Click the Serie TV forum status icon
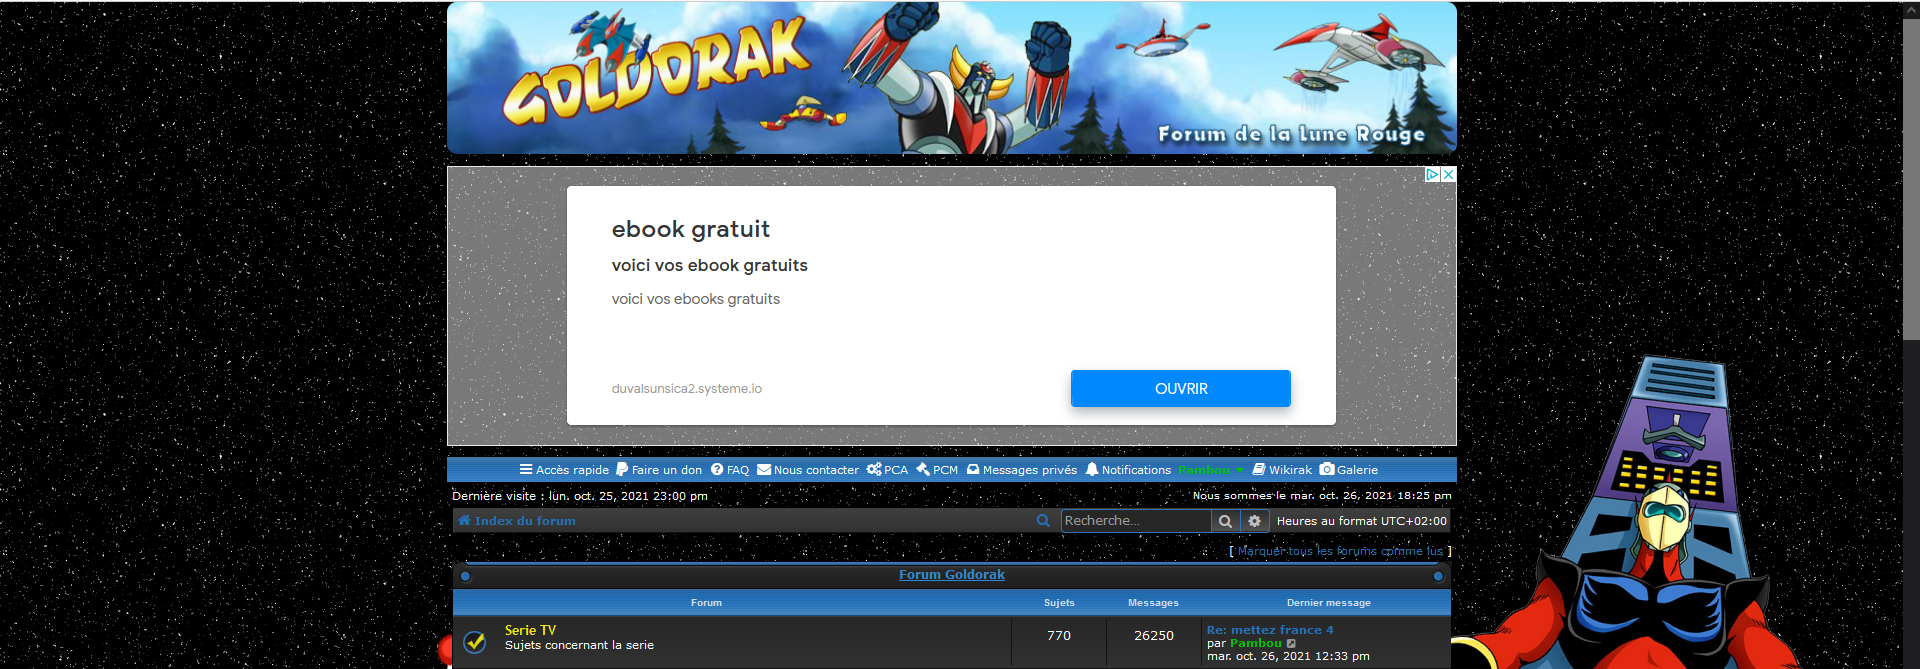Screen dimensions: 1920x669 pos(475,642)
